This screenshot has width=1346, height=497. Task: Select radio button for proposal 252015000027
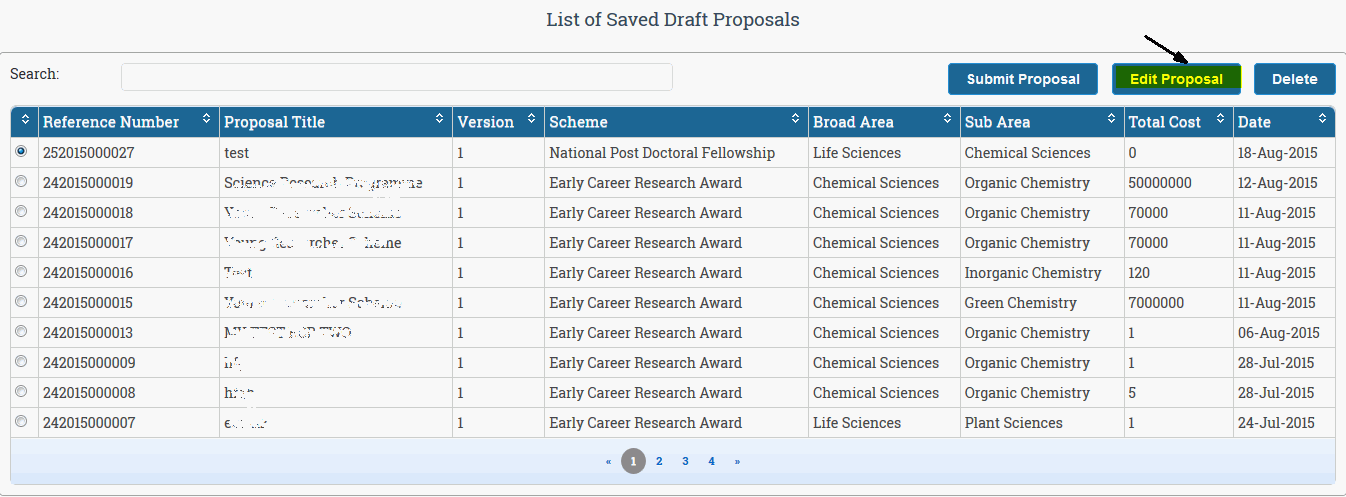21,151
